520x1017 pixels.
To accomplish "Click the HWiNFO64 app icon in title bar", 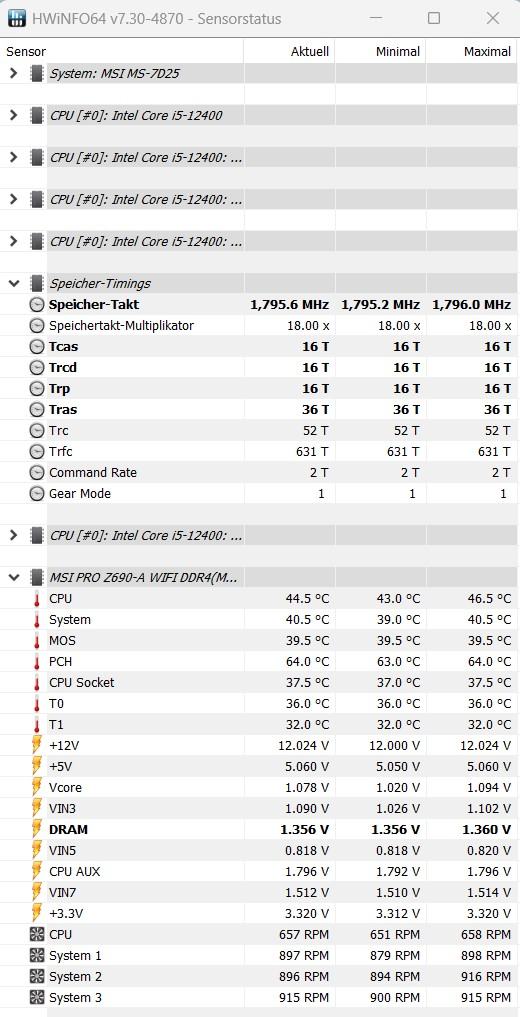I will pyautogui.click(x=18, y=18).
